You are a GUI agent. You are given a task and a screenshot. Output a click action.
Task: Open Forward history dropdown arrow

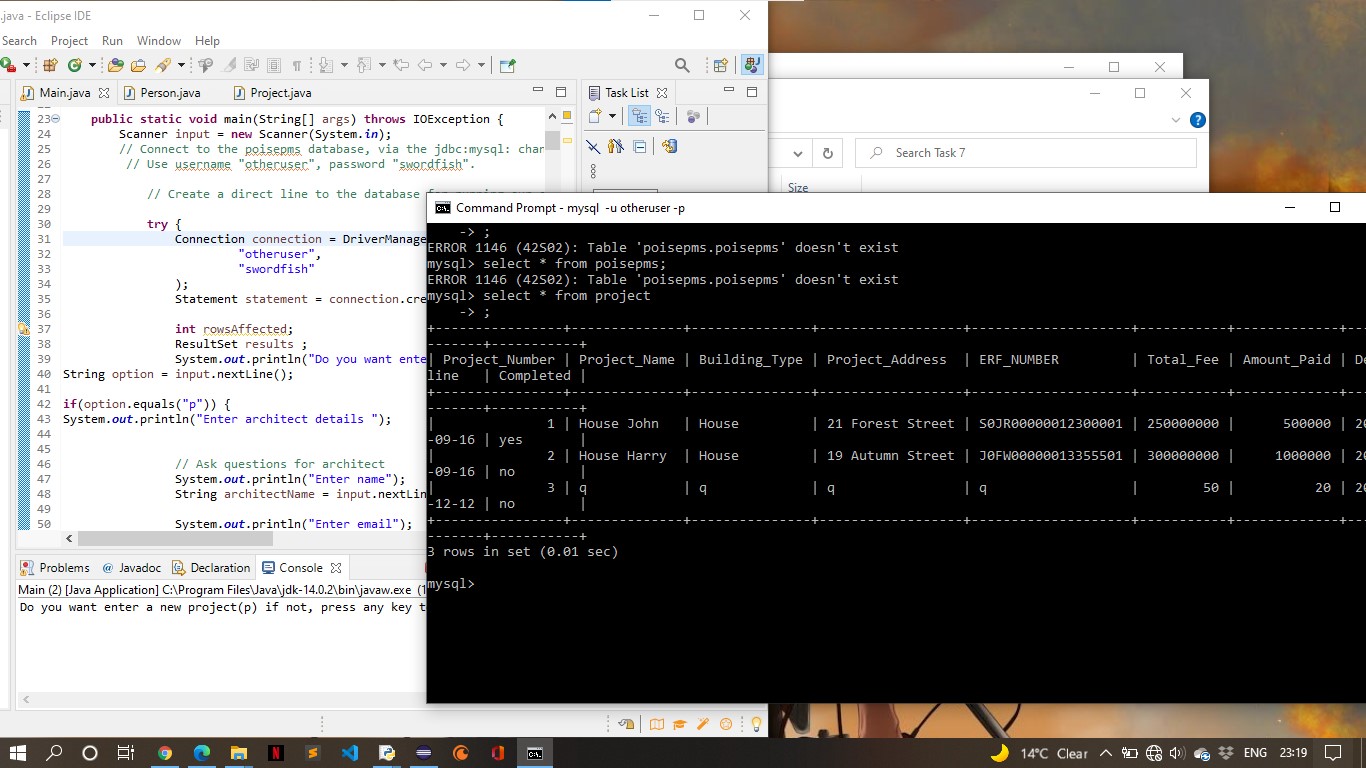click(481, 65)
